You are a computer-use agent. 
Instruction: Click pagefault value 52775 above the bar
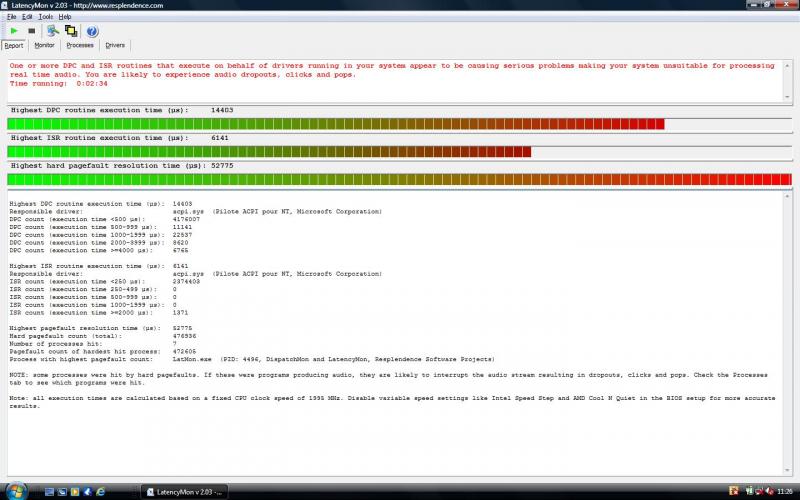tap(222, 165)
